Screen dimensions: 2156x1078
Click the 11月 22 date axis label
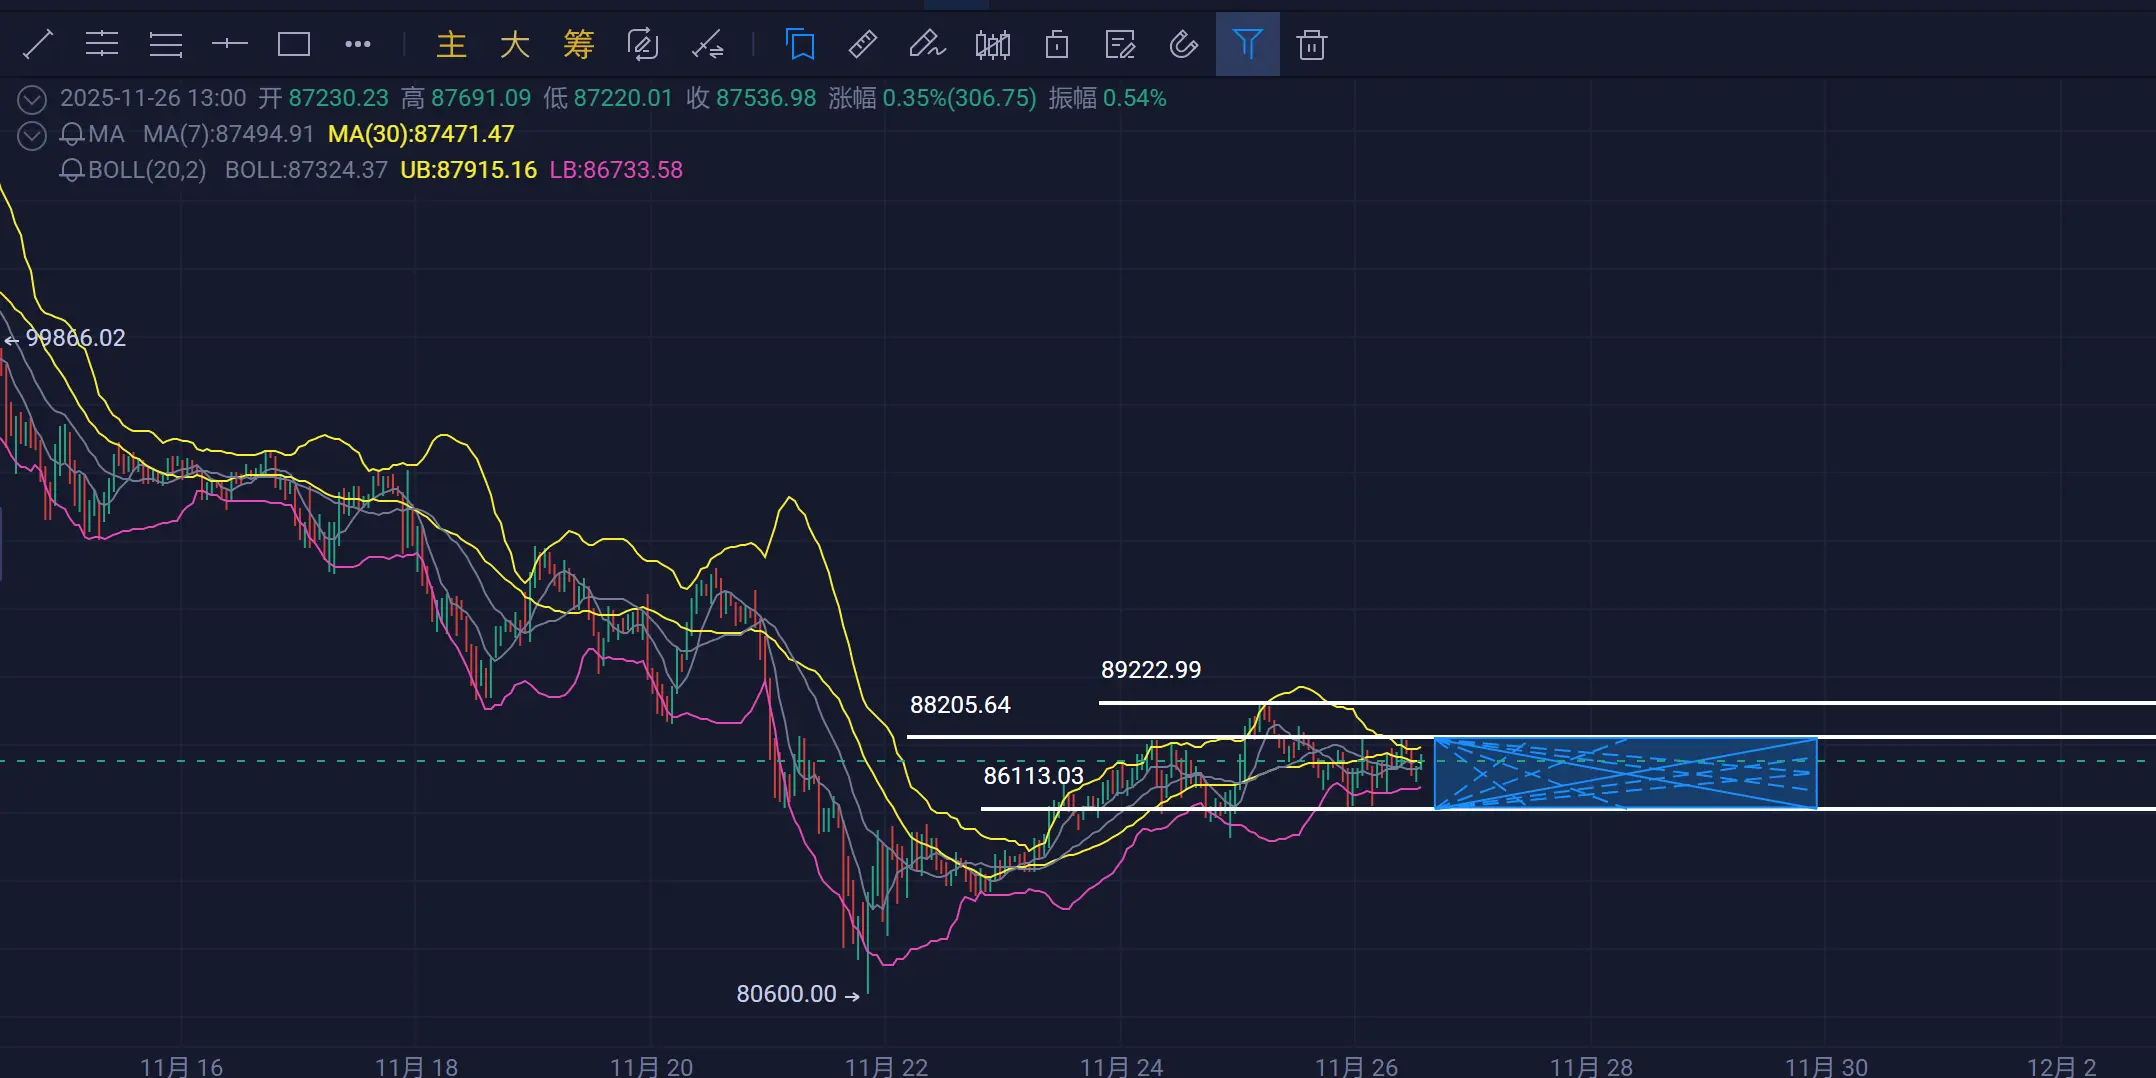(886, 1067)
